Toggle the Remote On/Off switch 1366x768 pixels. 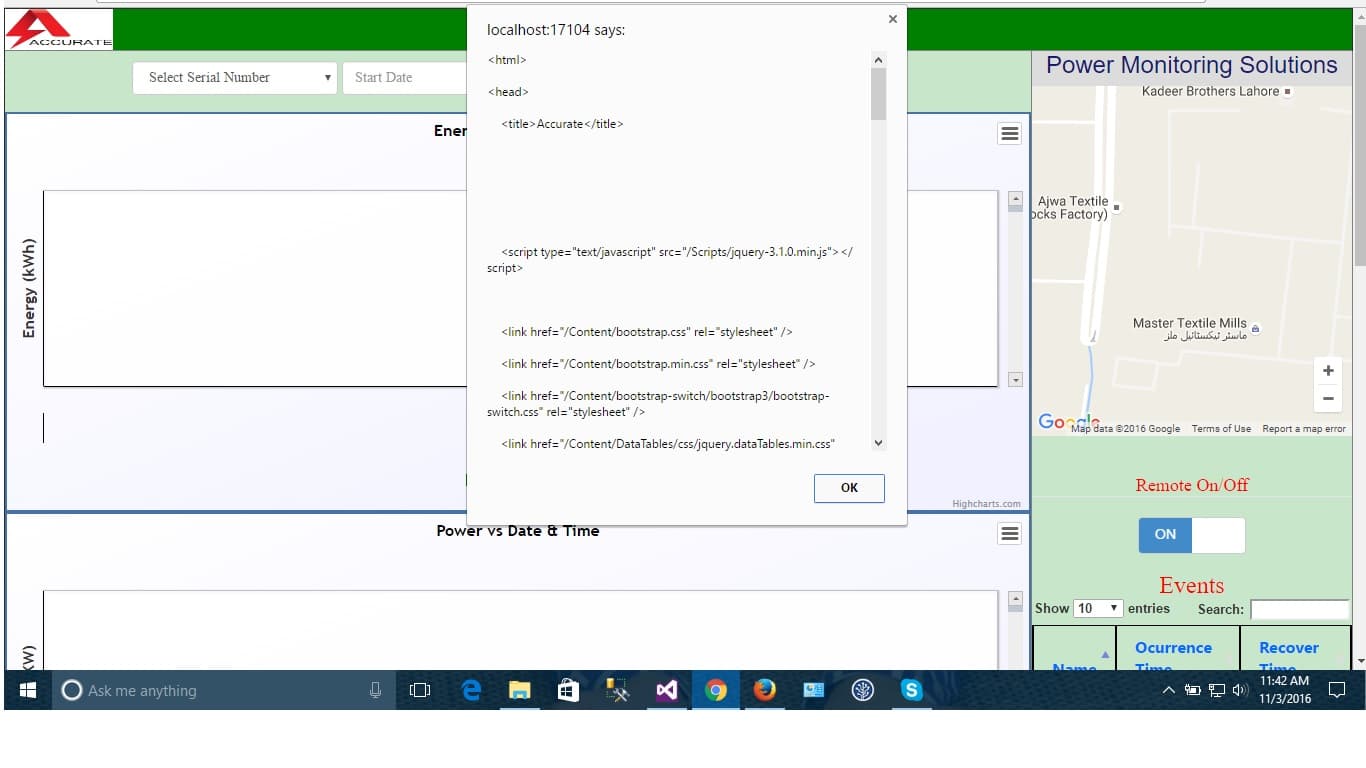point(1192,535)
